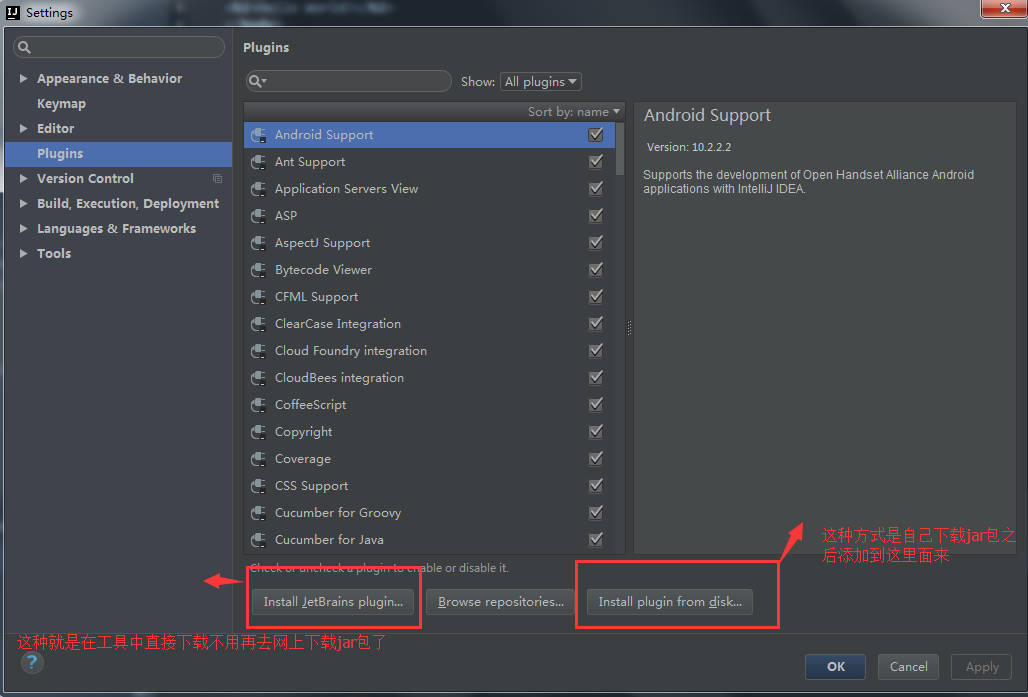Viewport: 1028px width, 697px height.
Task: Click the Cancel button
Action: pyautogui.click(x=908, y=667)
